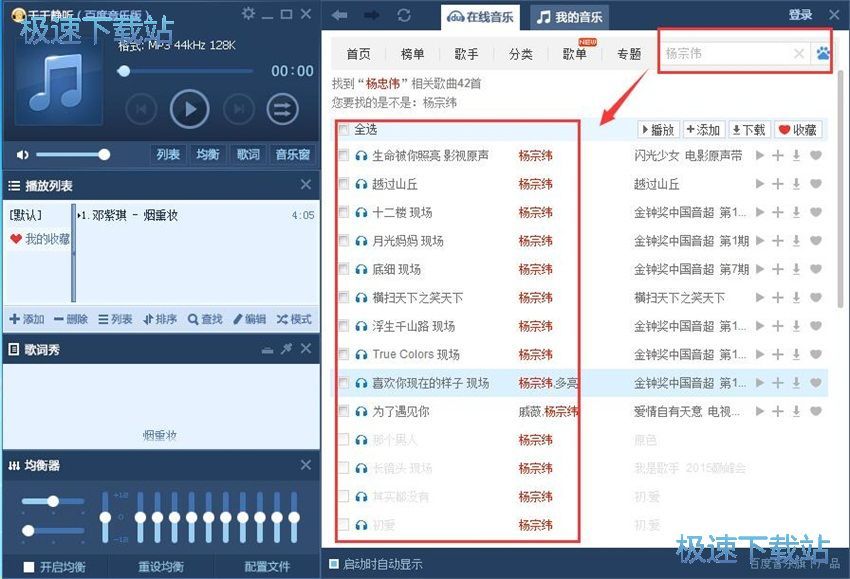Mute the volume speaker icon

click(22, 155)
